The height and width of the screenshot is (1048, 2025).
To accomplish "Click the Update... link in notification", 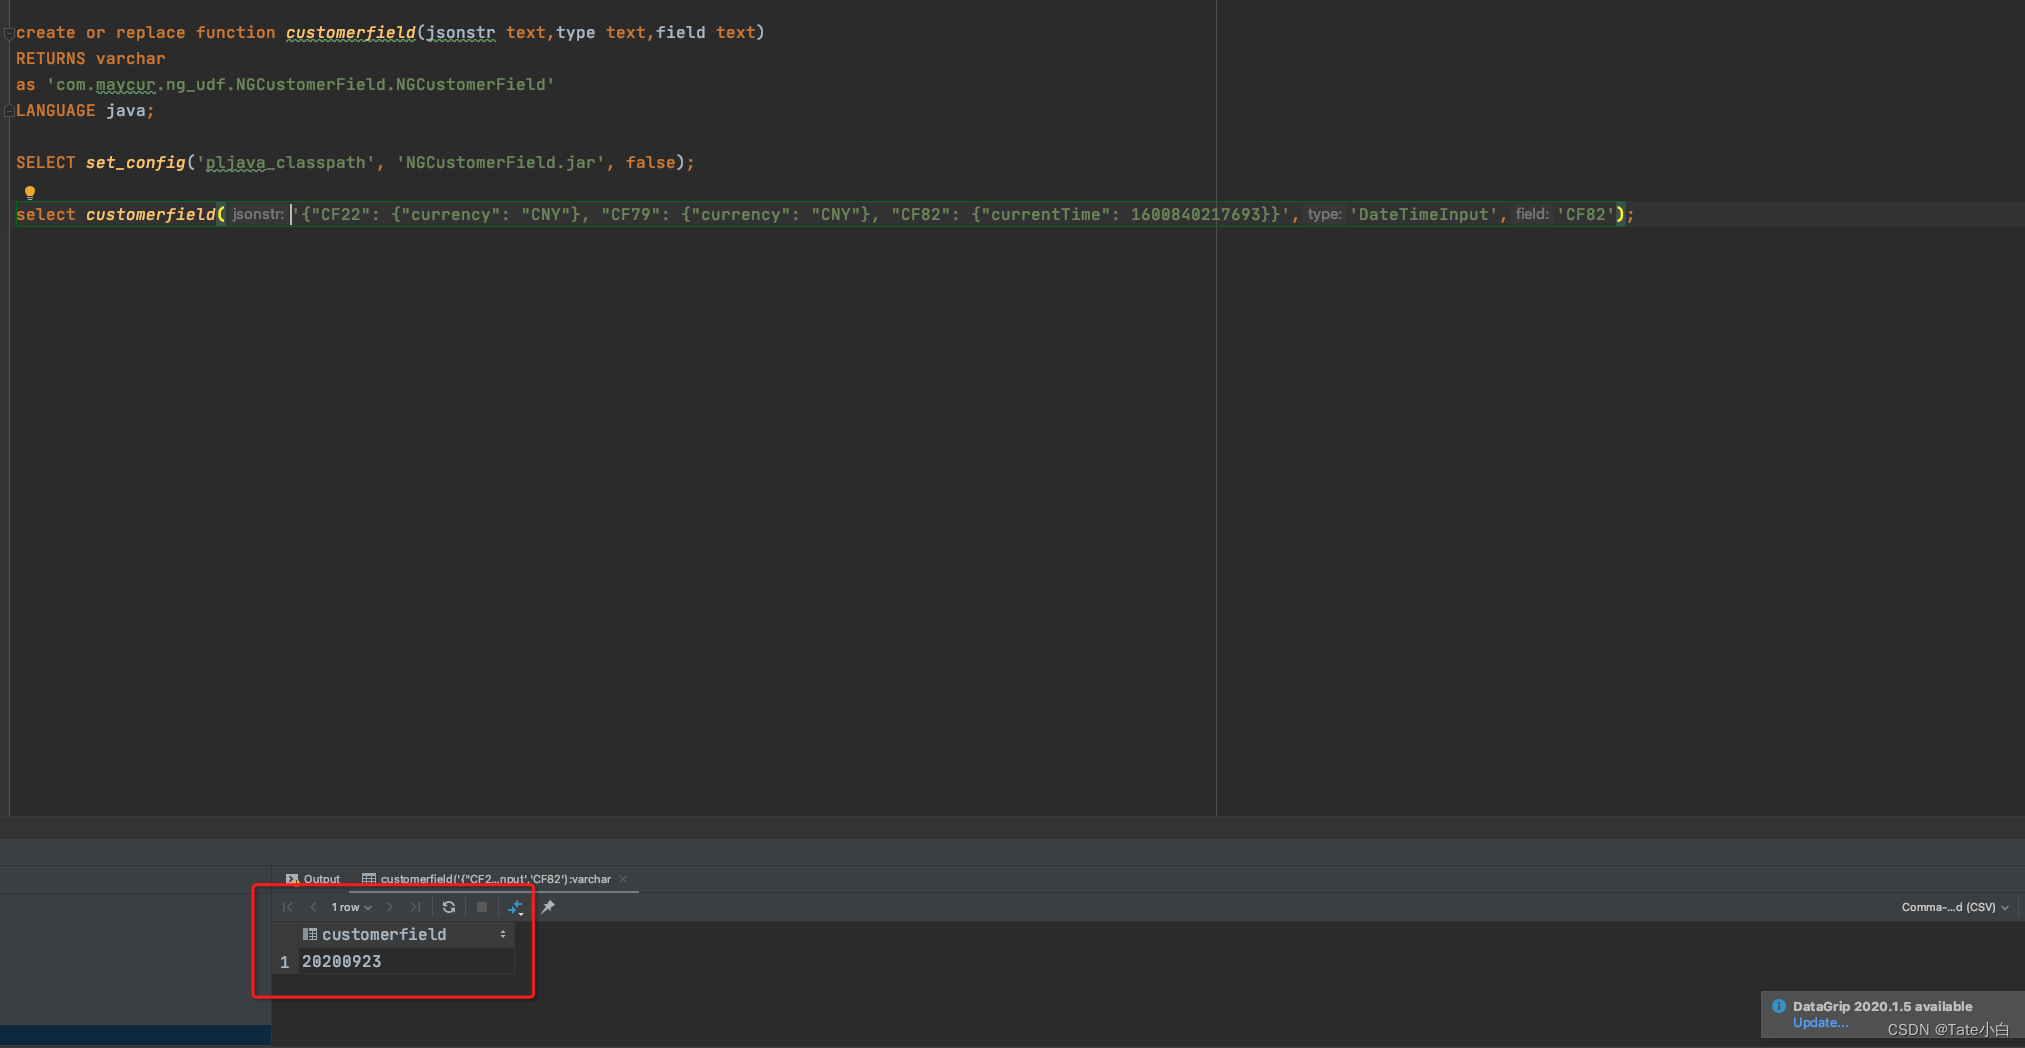I will pyautogui.click(x=1820, y=1023).
